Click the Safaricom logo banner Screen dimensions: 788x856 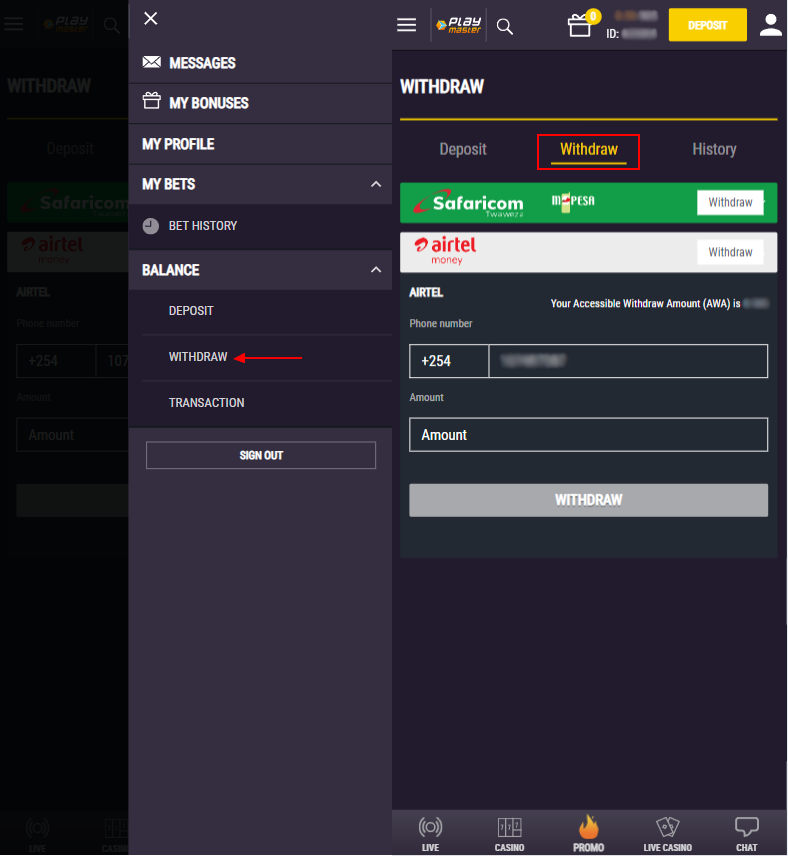pos(469,203)
